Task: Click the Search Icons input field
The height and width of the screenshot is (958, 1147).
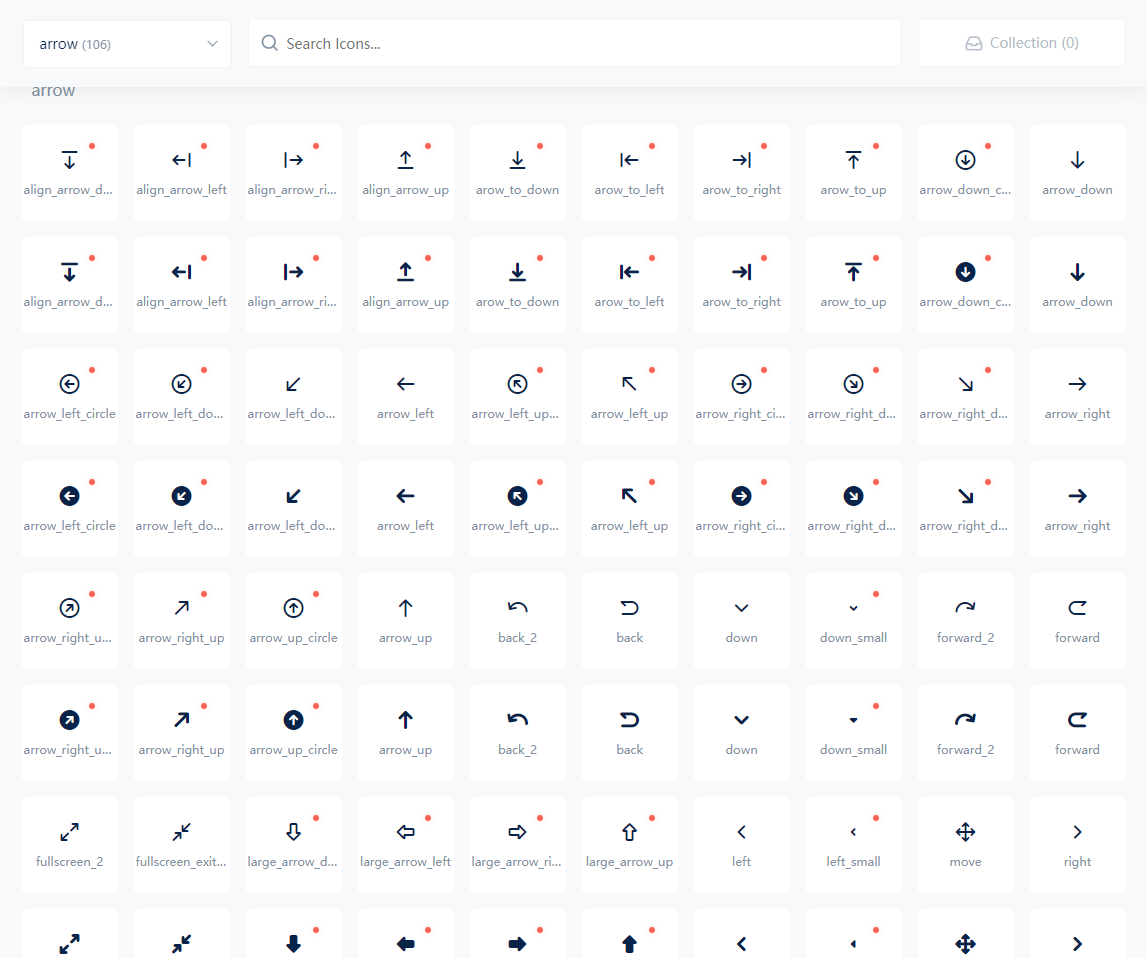Action: [575, 44]
